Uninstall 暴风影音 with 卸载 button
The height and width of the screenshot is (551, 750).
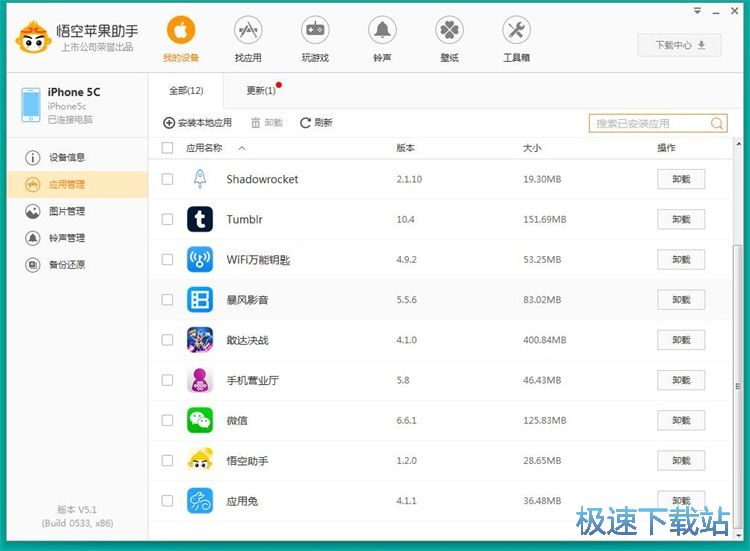681,299
